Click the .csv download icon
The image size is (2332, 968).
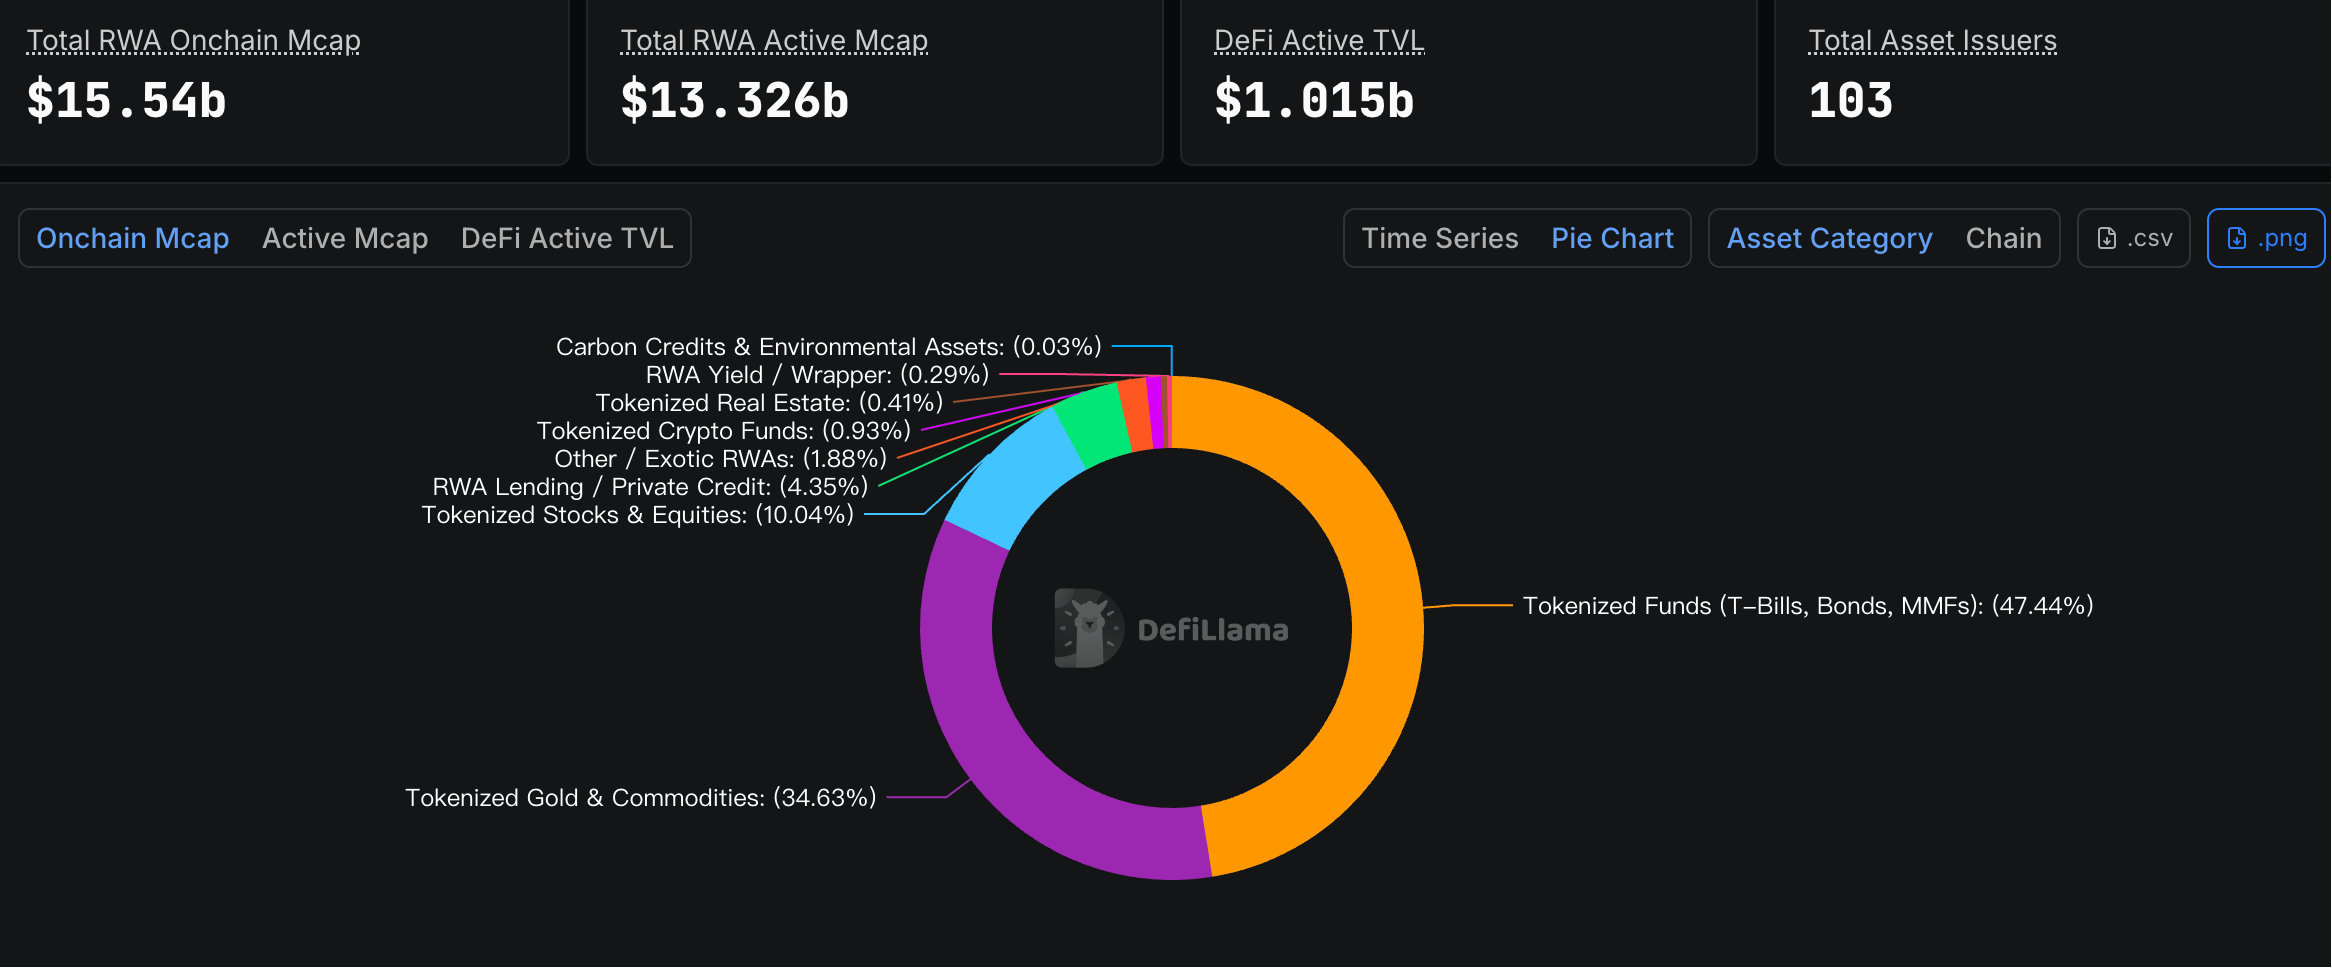click(x=2106, y=238)
